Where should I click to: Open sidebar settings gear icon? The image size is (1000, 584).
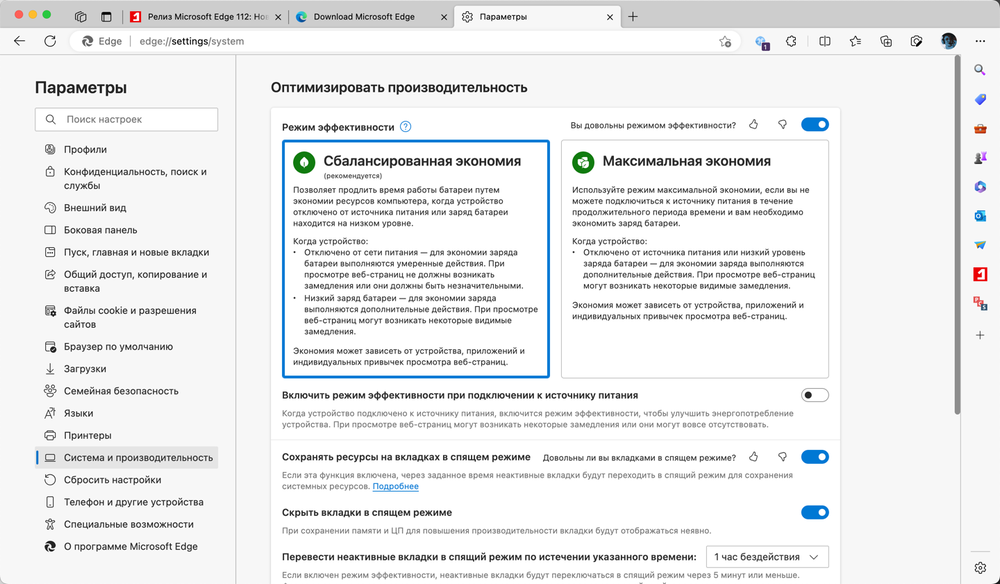[x=980, y=567]
